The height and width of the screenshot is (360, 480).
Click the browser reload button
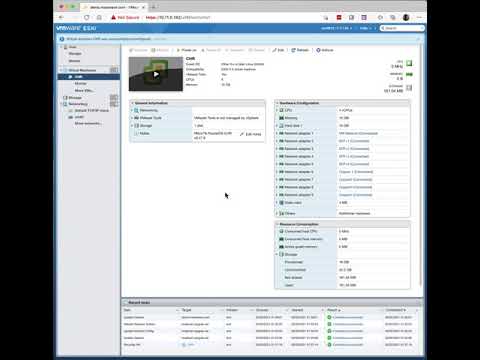(86, 17)
